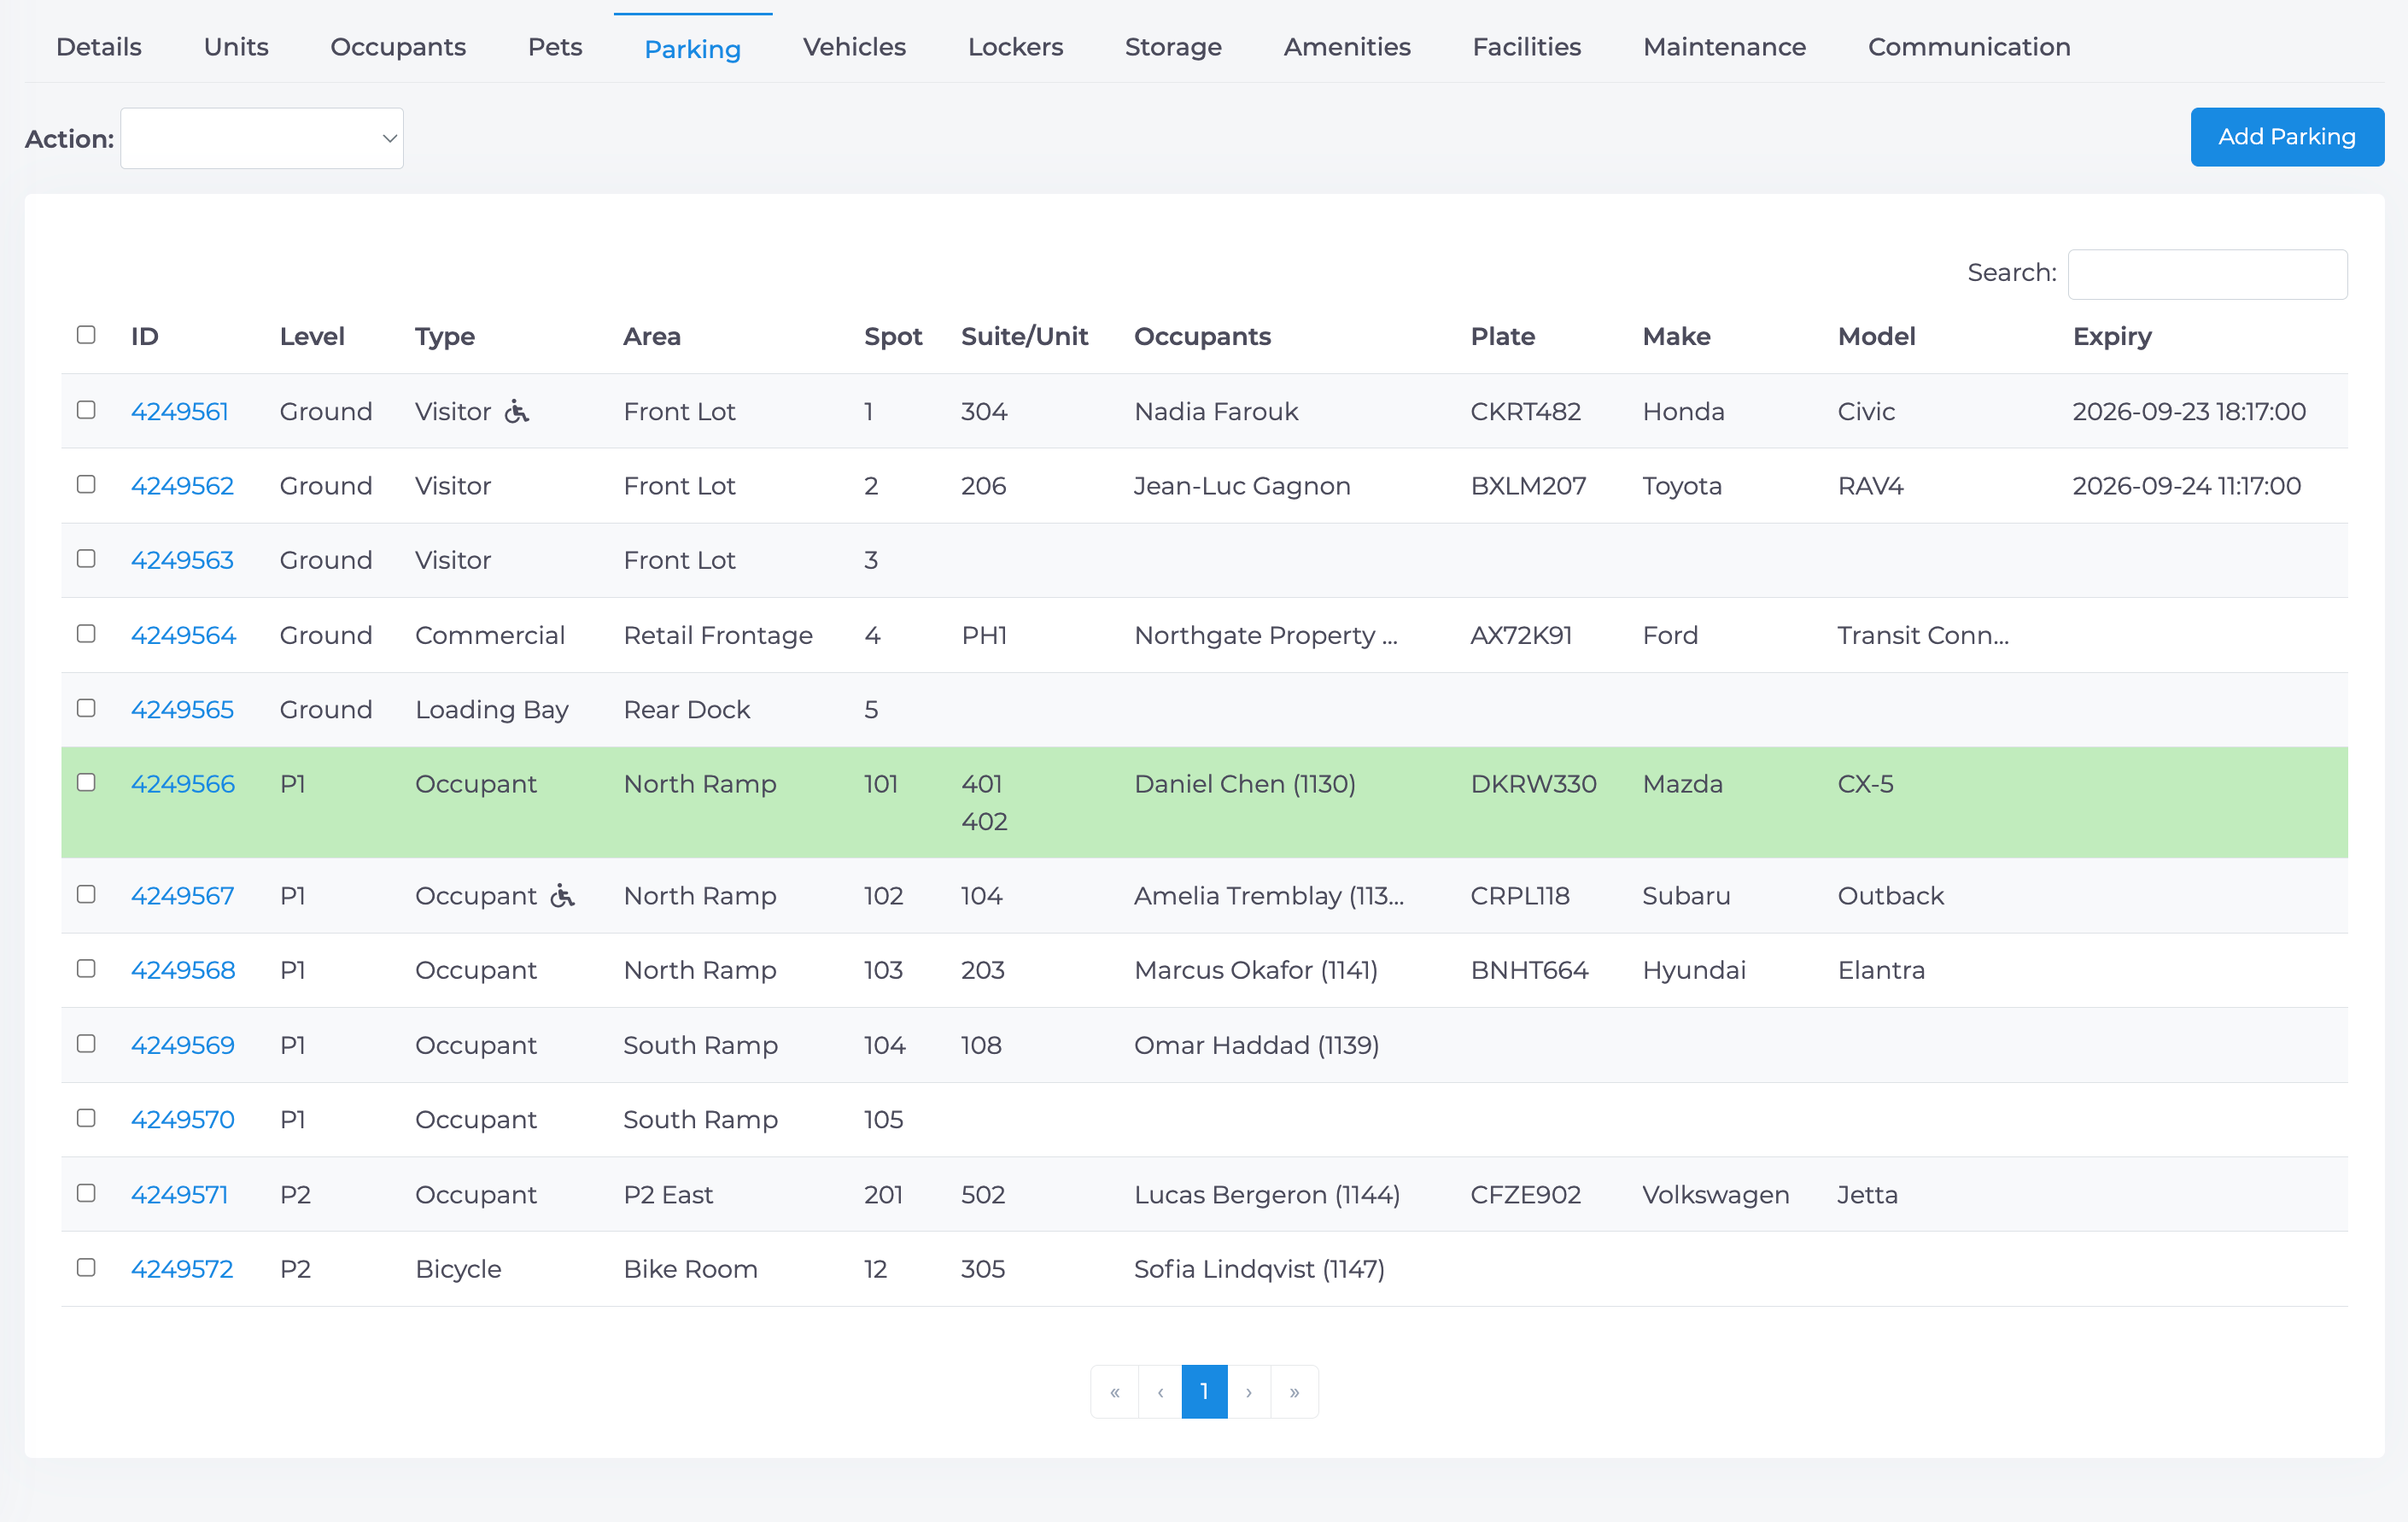Click the wheelchair icon in row 4249561
The image size is (2408, 1522).
[516, 411]
